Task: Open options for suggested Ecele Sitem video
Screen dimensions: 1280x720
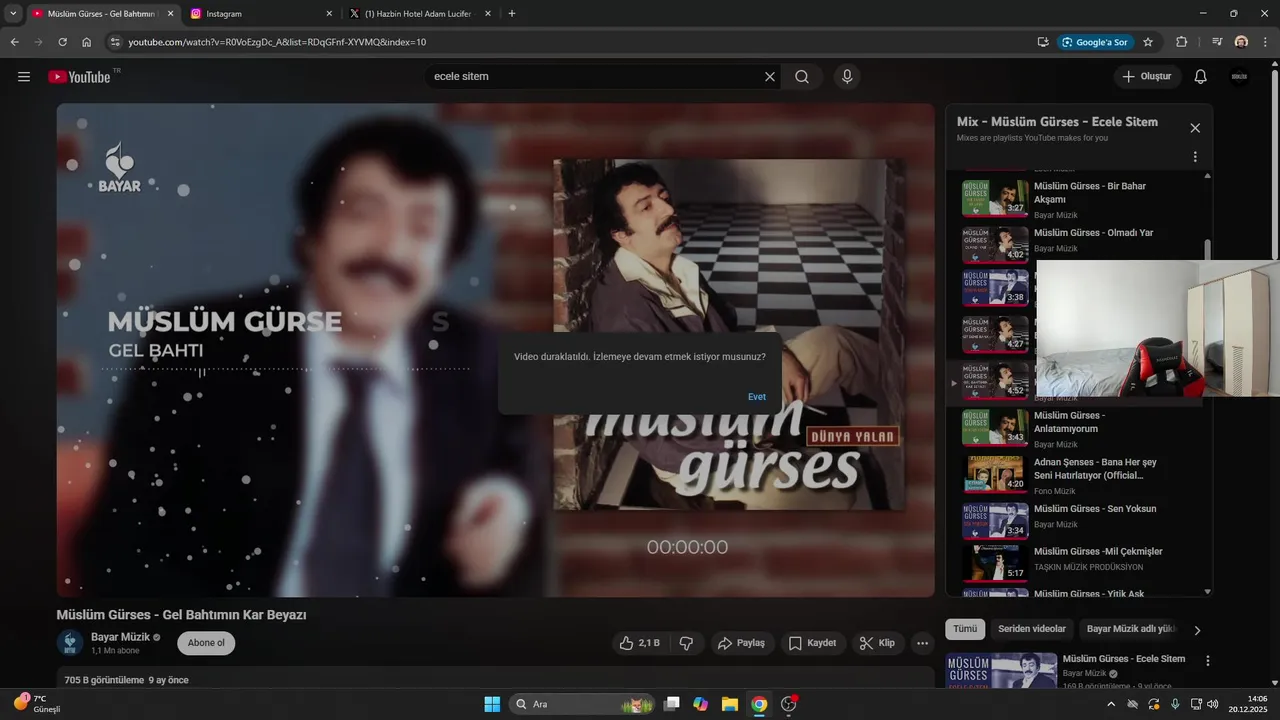Action: pos(1208,661)
